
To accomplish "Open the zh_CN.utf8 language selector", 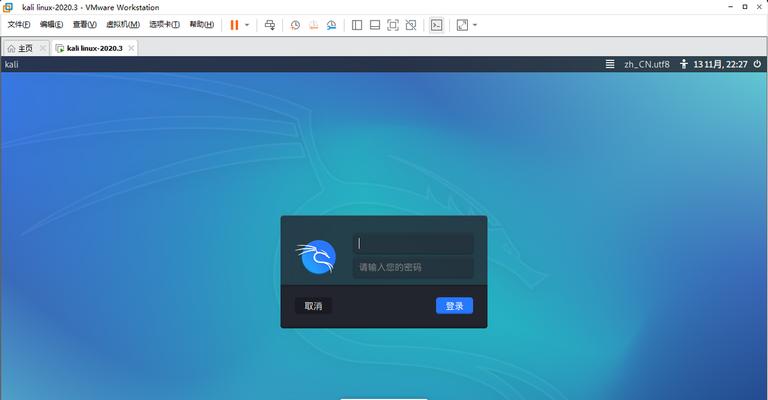I will [x=646, y=64].
